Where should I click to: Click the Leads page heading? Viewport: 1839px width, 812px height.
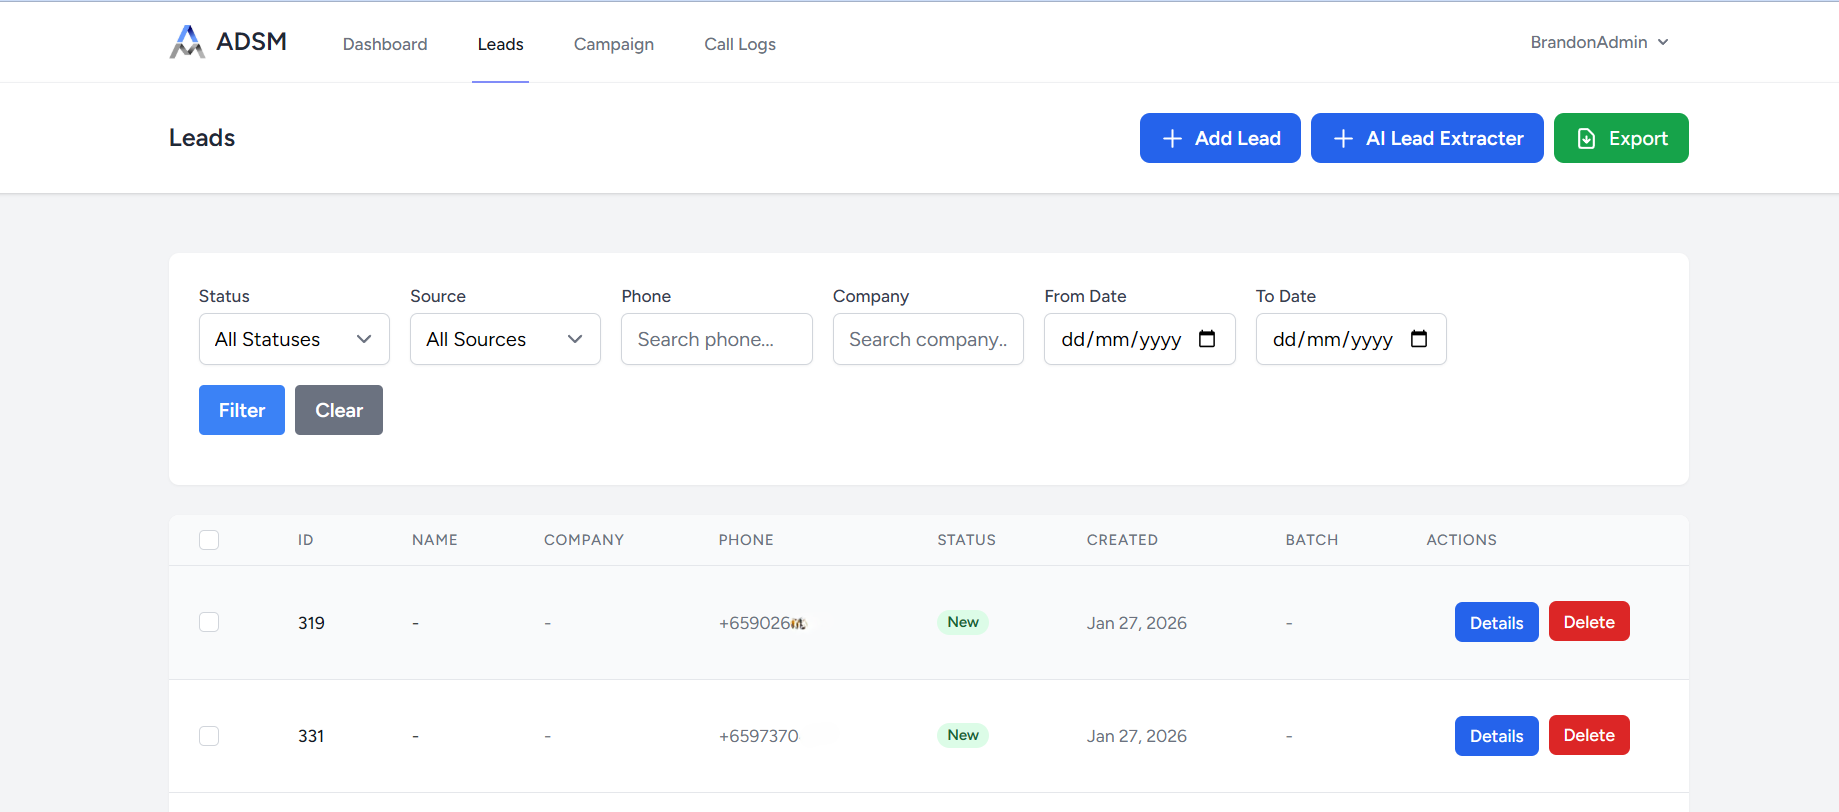pos(202,138)
